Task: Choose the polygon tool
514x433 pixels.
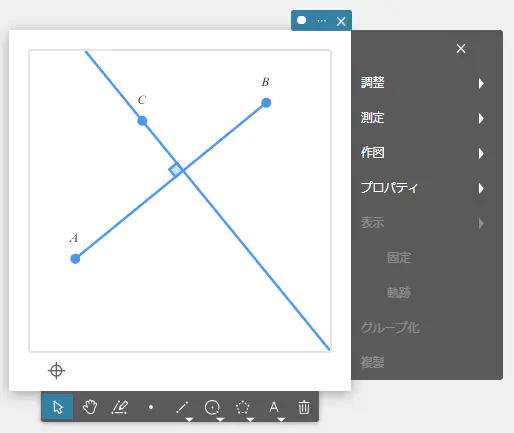Action: pyautogui.click(x=243, y=407)
